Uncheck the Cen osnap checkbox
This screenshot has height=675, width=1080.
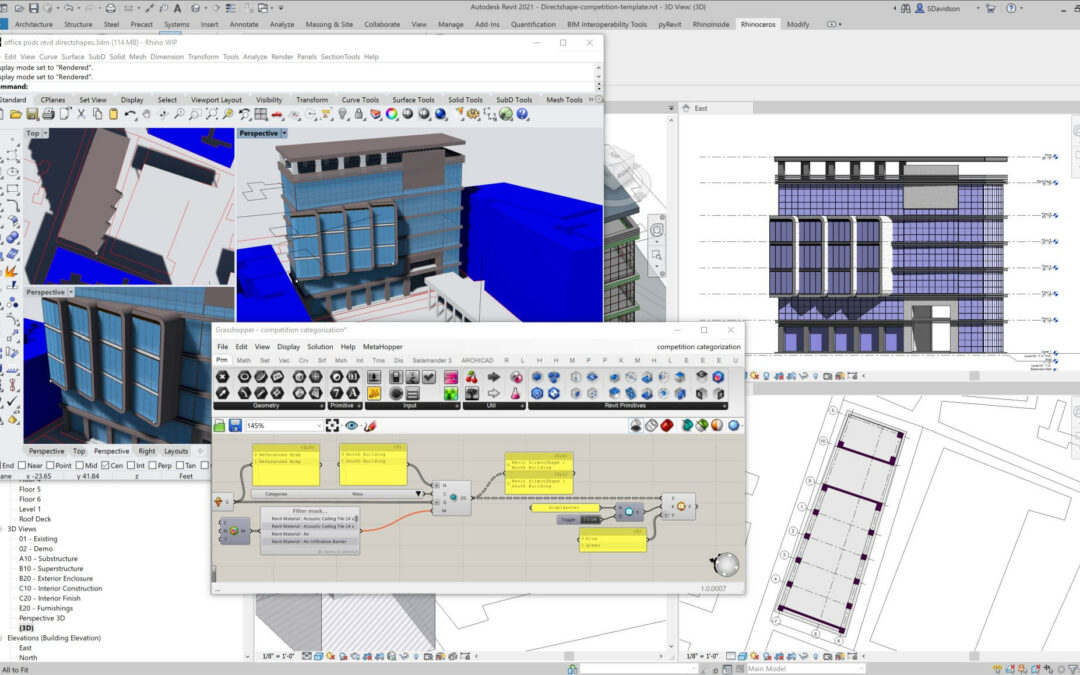pos(105,465)
